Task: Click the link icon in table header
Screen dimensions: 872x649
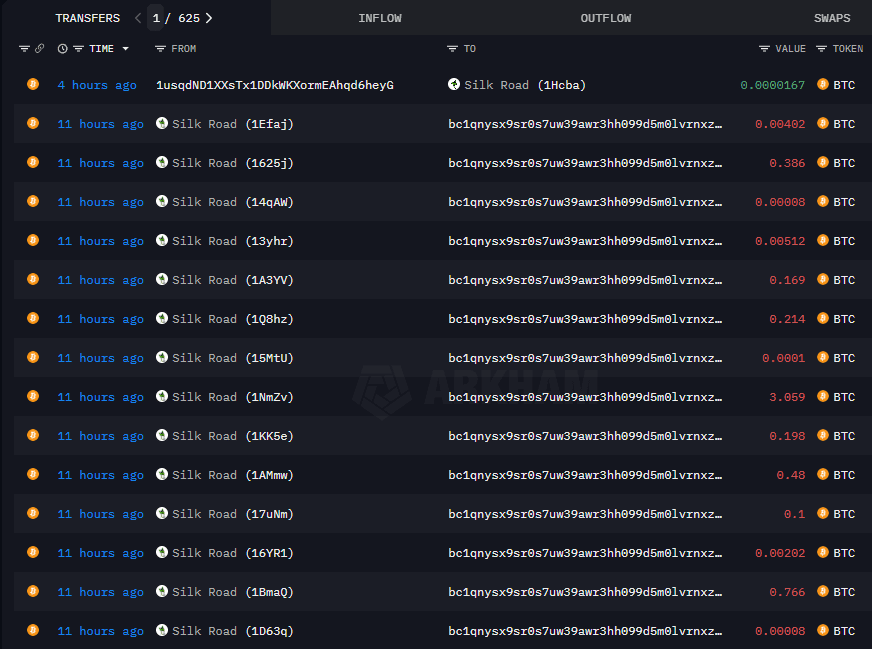Action: (x=39, y=48)
